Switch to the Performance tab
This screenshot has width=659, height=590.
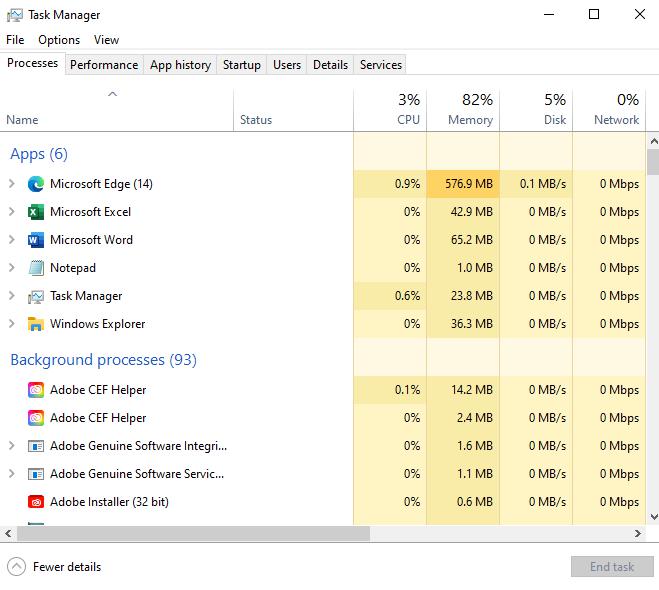click(104, 65)
